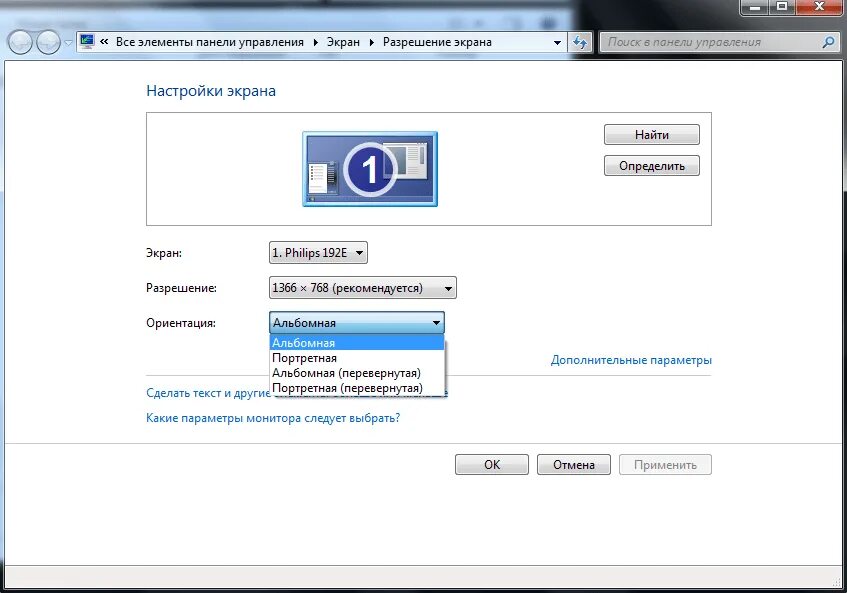847x593 pixels.
Task: Select monitor 1 thumbnail
Action: coord(370,169)
